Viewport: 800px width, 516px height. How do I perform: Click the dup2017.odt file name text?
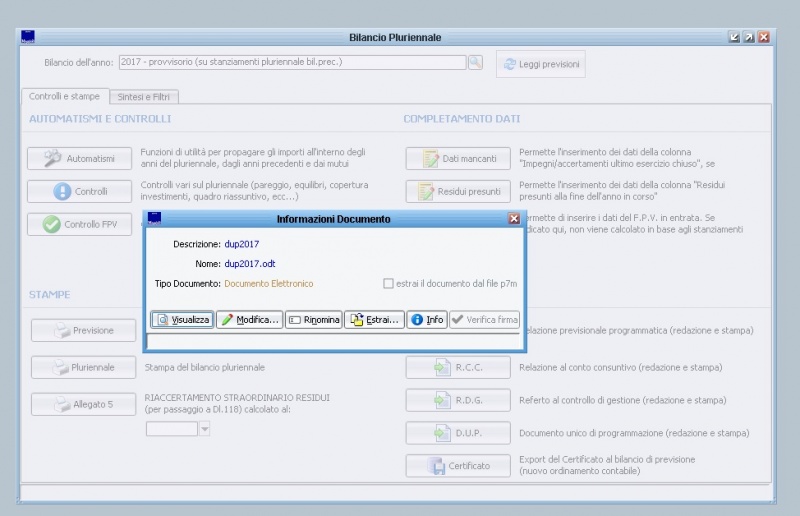(x=250, y=264)
